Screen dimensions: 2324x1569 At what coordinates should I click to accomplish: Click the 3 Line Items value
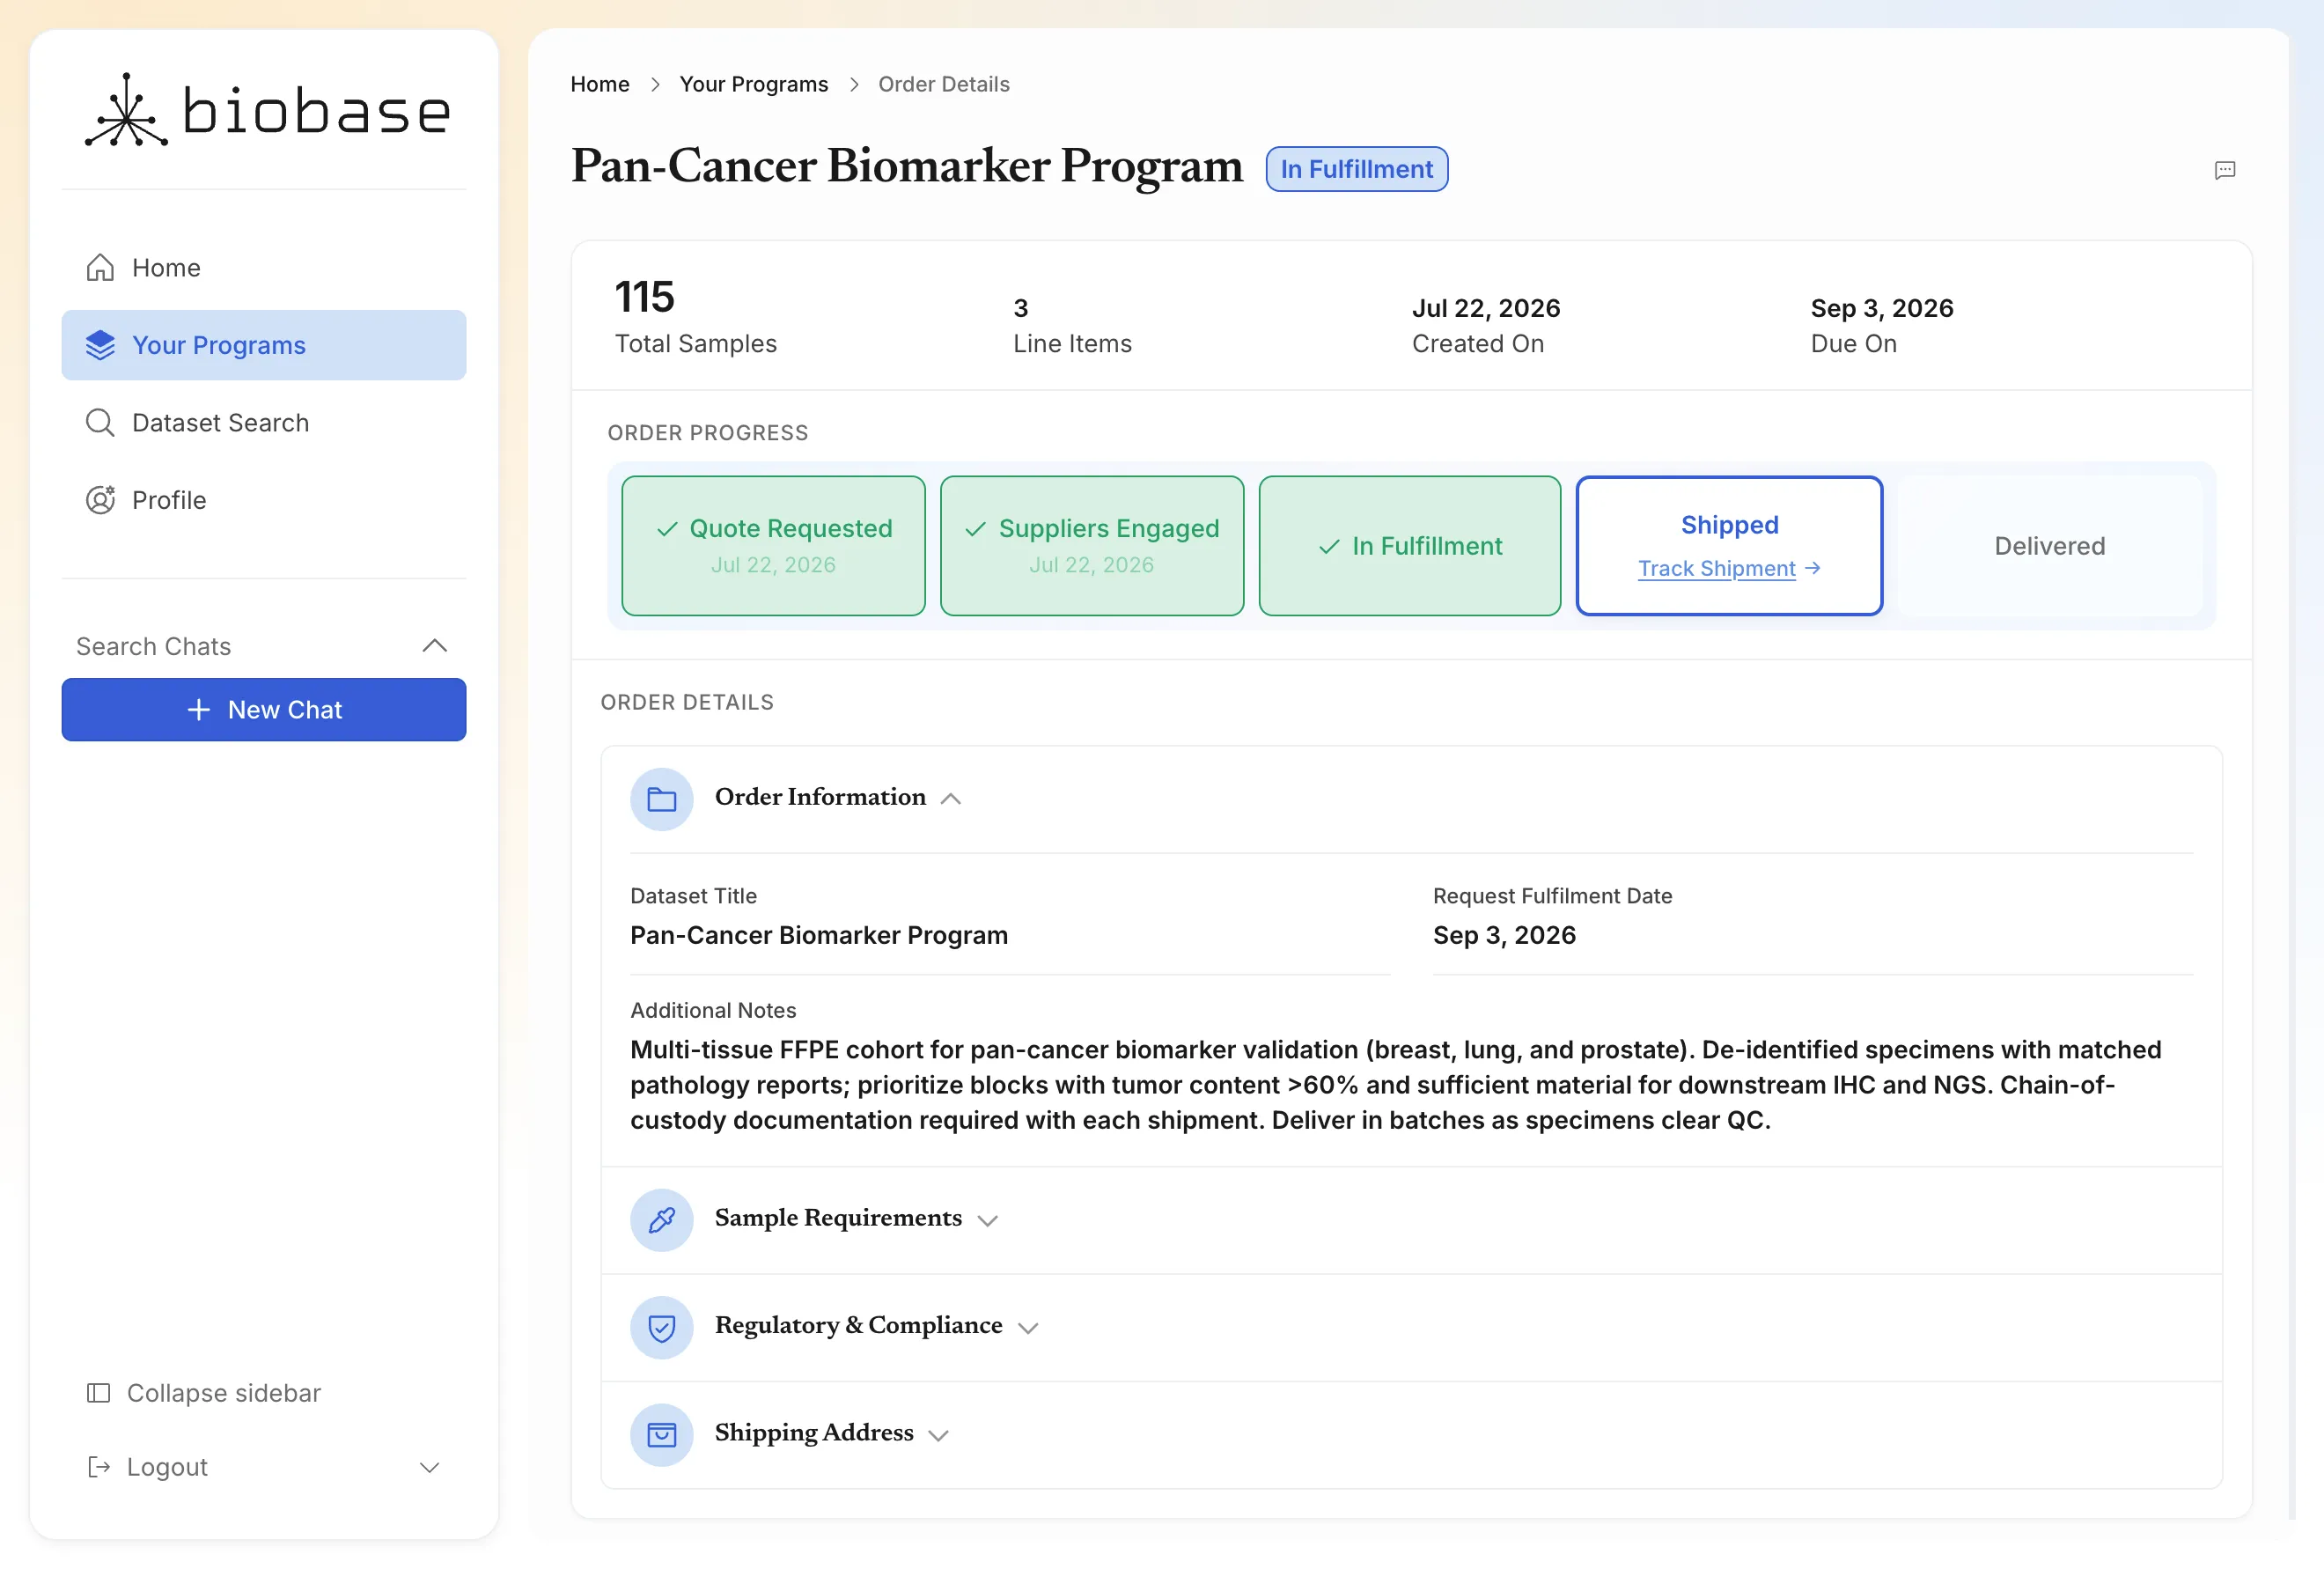click(1021, 308)
